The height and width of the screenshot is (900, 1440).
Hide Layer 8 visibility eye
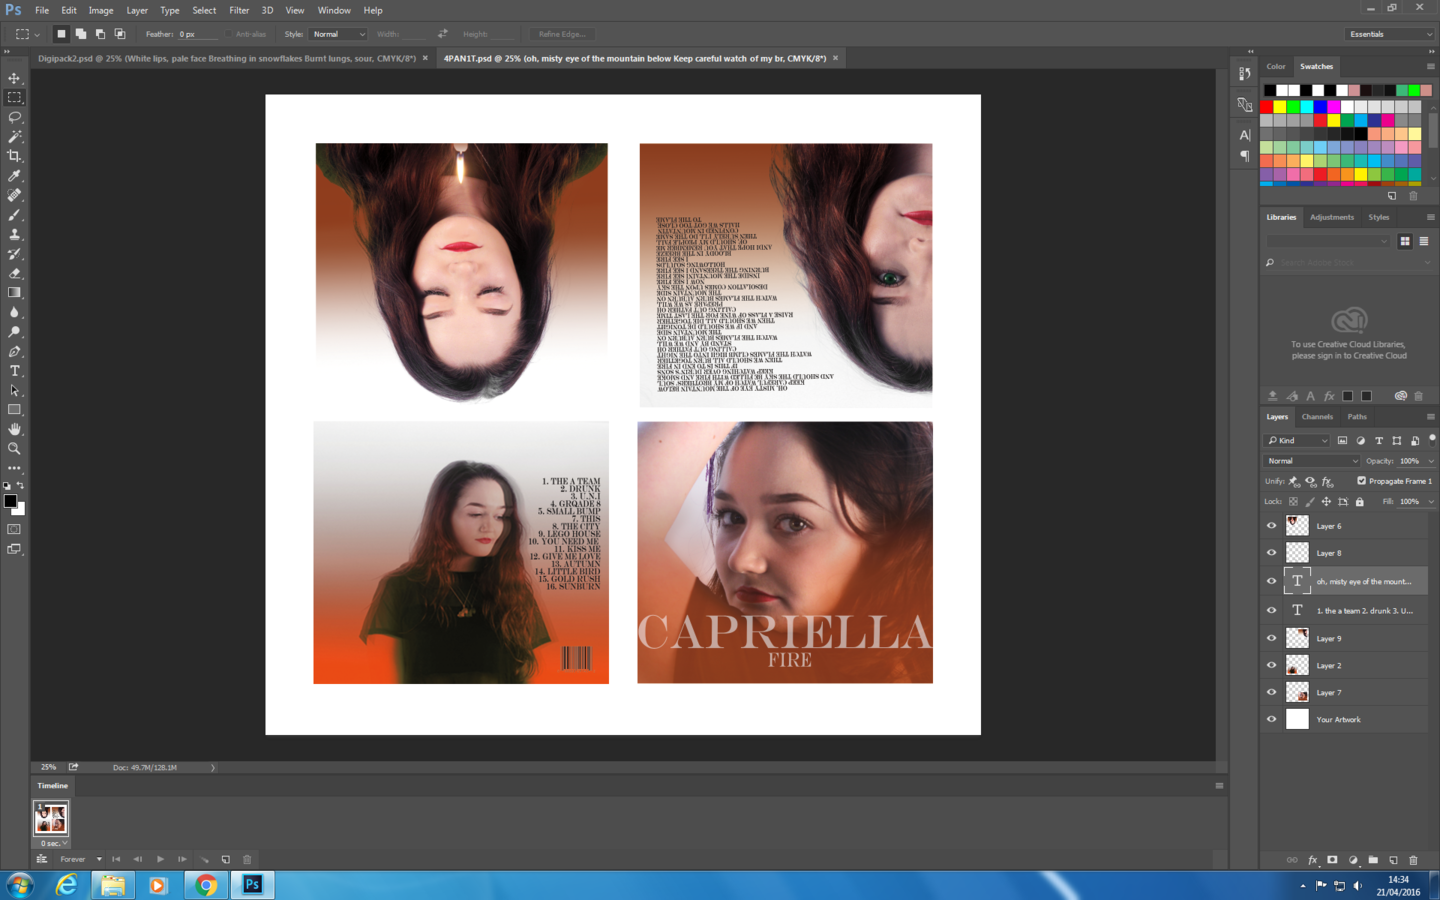point(1271,552)
